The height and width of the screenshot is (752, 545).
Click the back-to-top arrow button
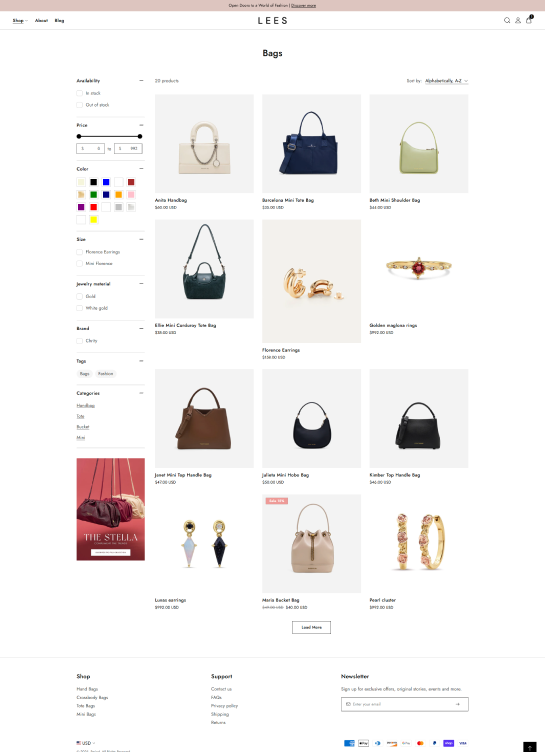pos(529,747)
